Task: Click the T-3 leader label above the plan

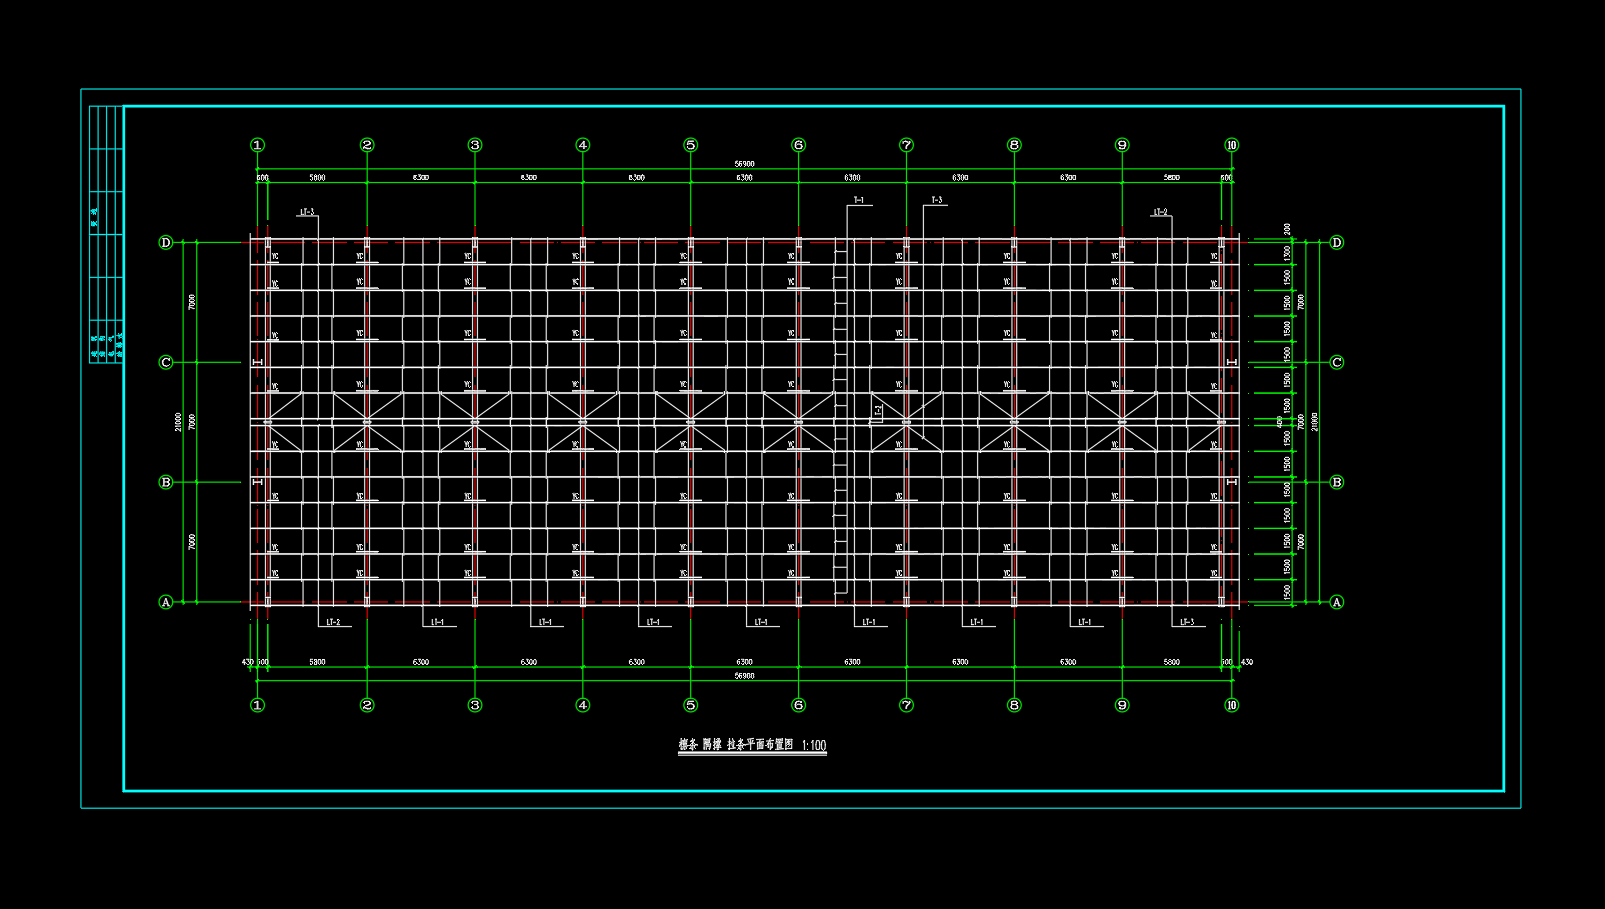Action: tap(937, 200)
